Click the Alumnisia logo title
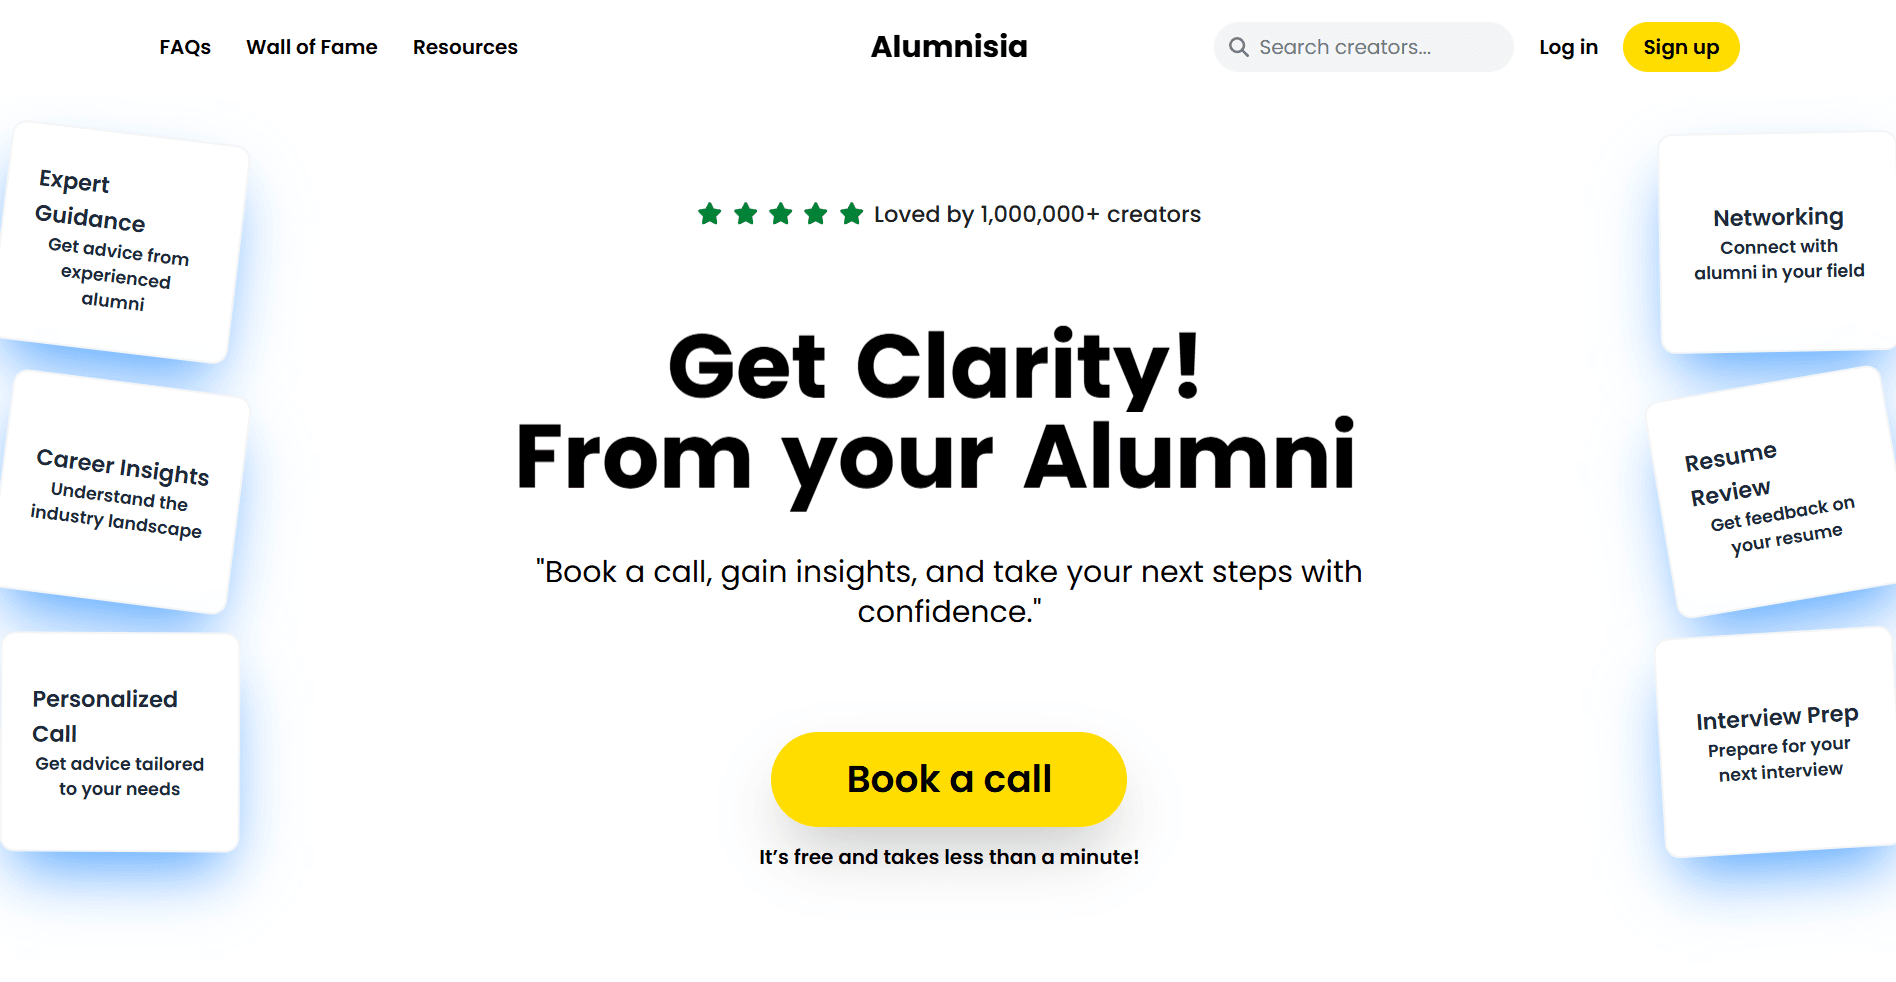The image size is (1896, 982). click(949, 47)
